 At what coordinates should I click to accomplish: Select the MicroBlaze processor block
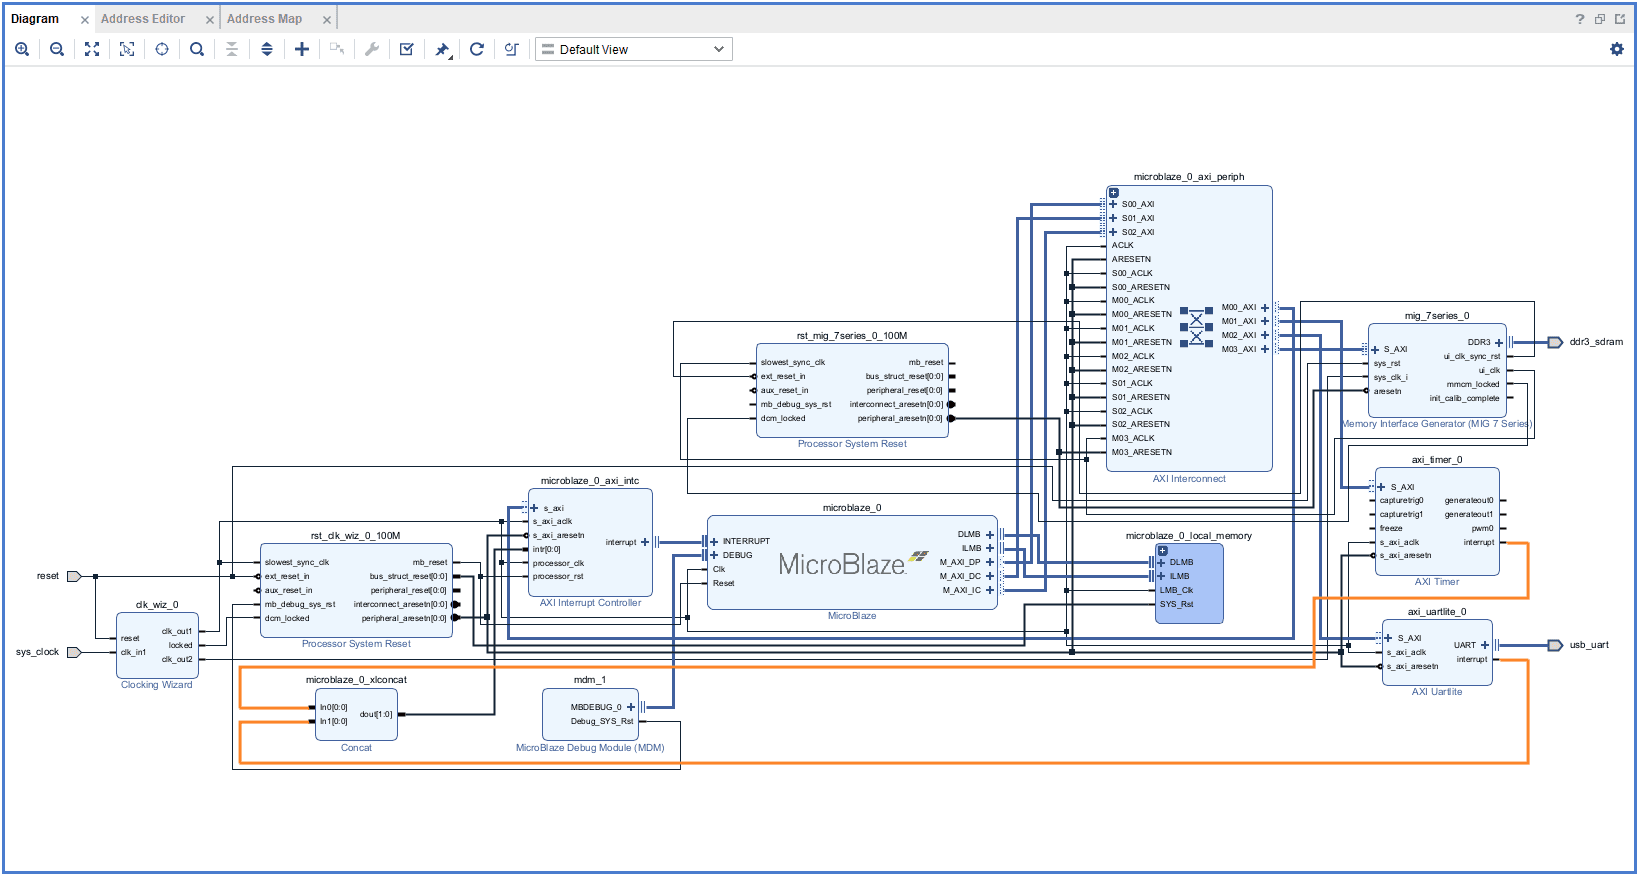[x=842, y=566]
